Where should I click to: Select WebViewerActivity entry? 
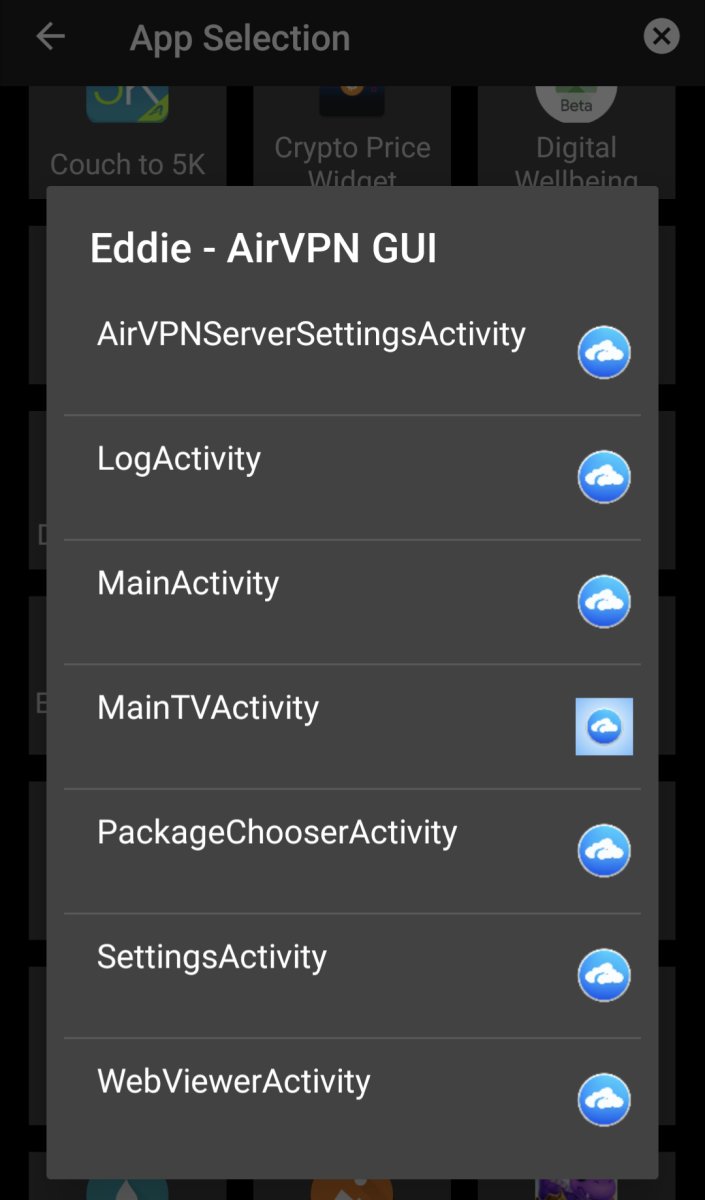pyautogui.click(x=234, y=1081)
